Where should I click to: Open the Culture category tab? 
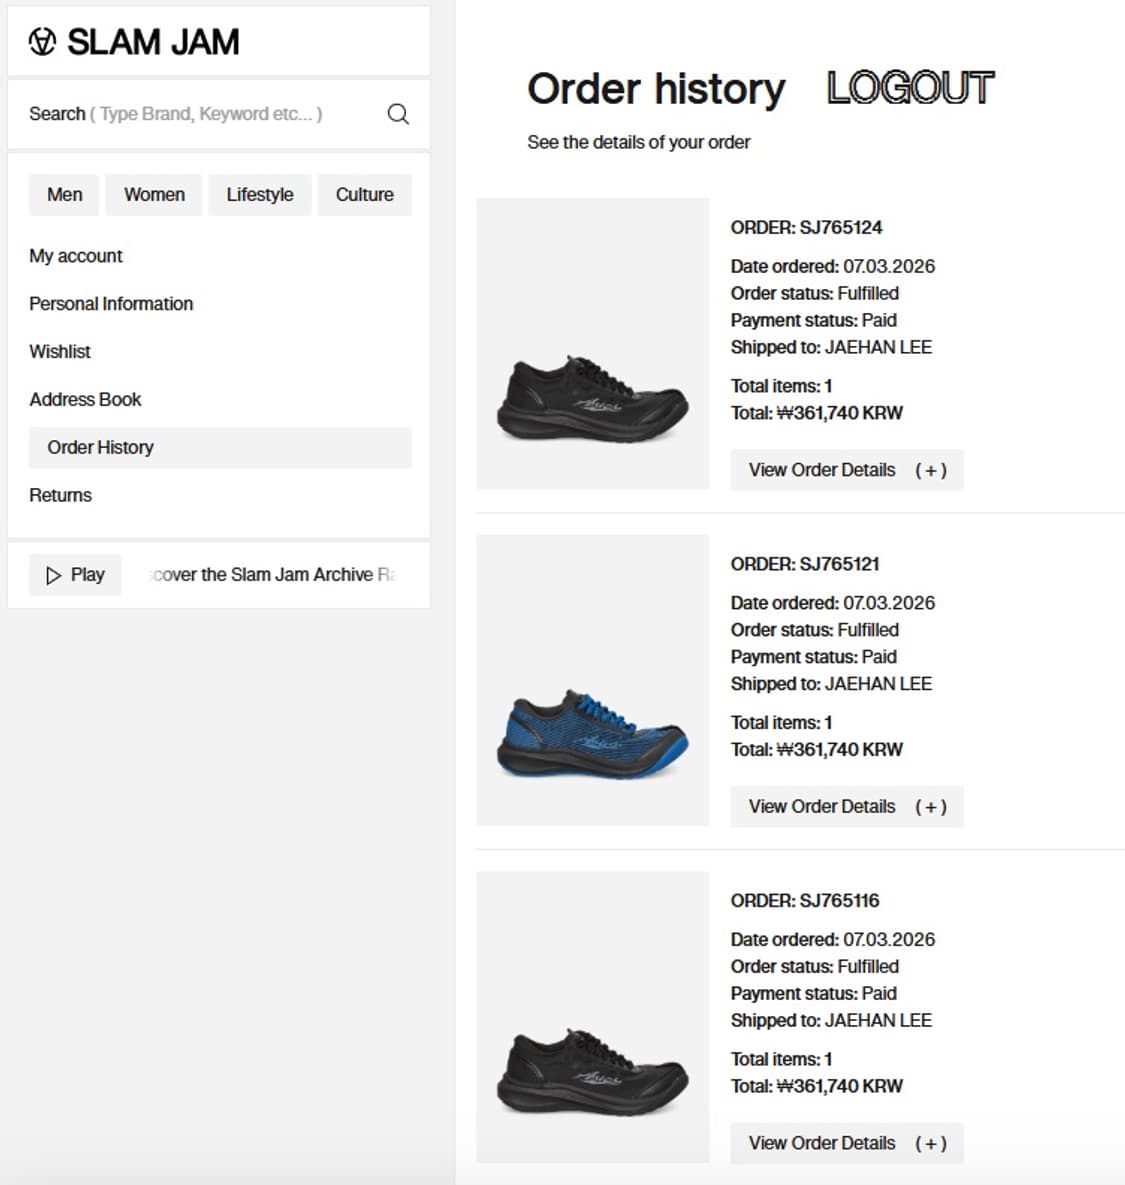pos(365,195)
